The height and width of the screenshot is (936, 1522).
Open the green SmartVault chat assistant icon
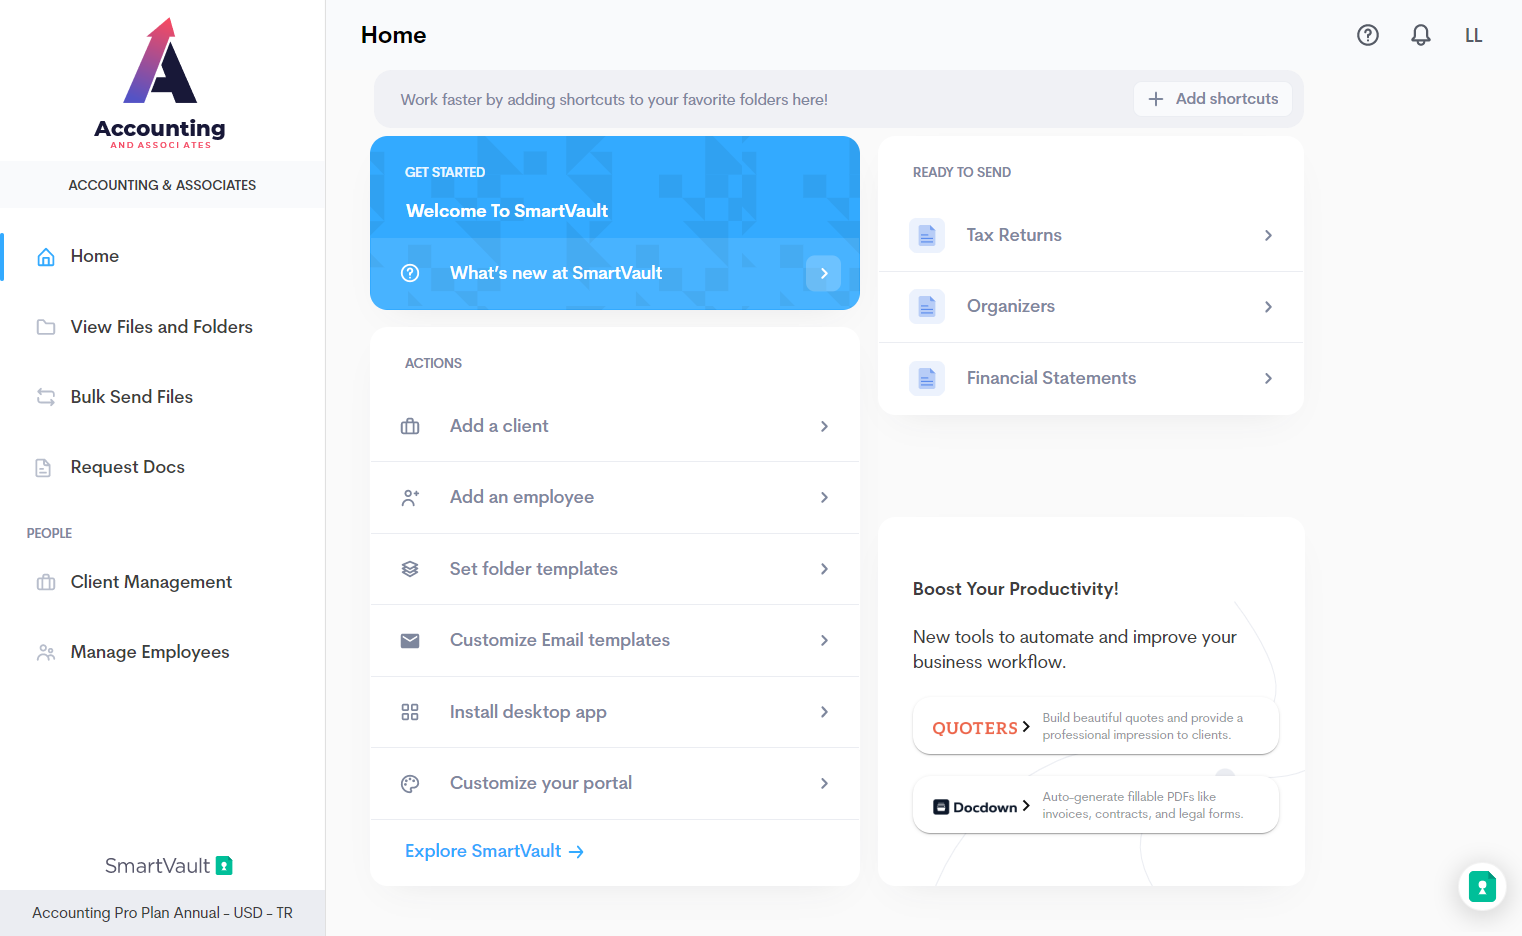click(1481, 886)
